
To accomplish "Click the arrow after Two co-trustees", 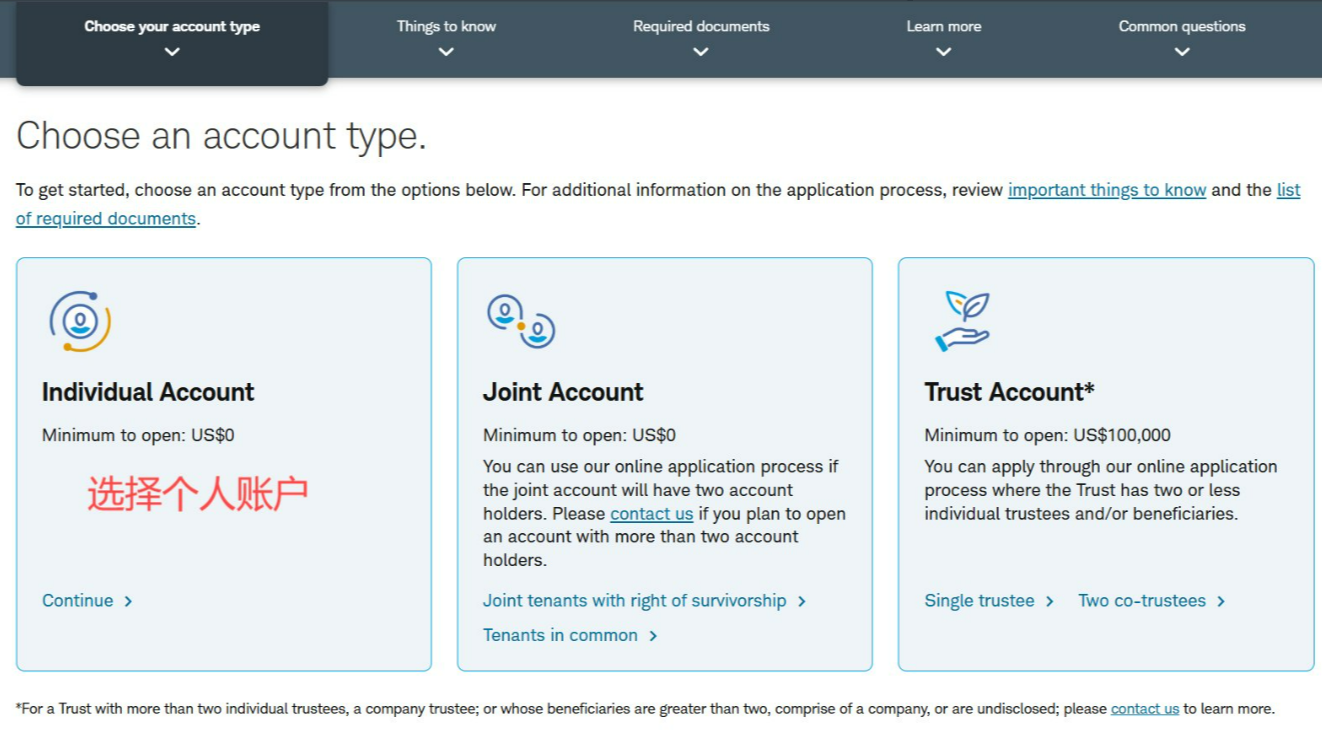I will (x=1220, y=601).
